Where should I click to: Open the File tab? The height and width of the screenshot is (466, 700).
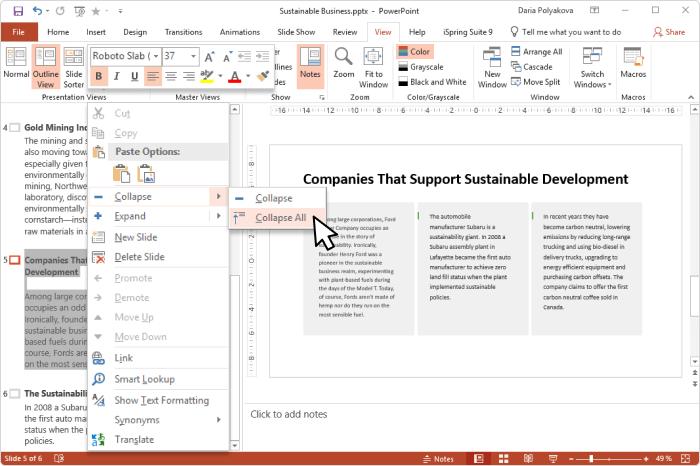tap(19, 32)
